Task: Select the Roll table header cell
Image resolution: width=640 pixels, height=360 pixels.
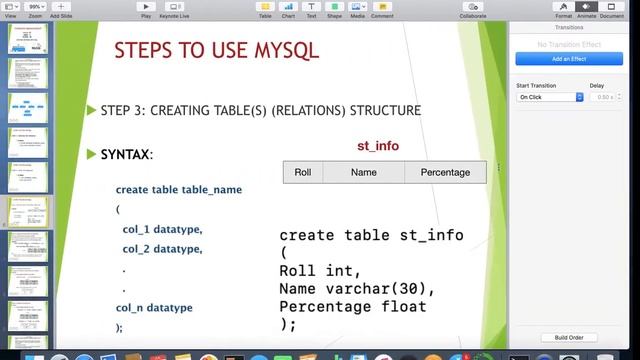Action: tap(303, 172)
